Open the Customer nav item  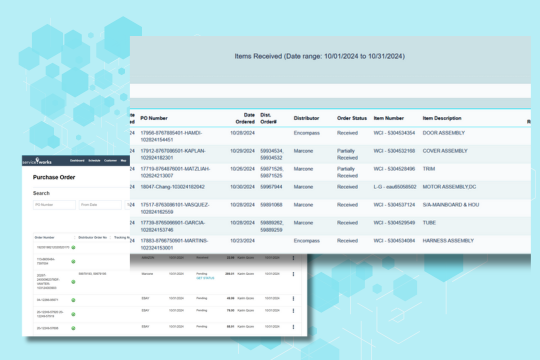[x=111, y=161]
